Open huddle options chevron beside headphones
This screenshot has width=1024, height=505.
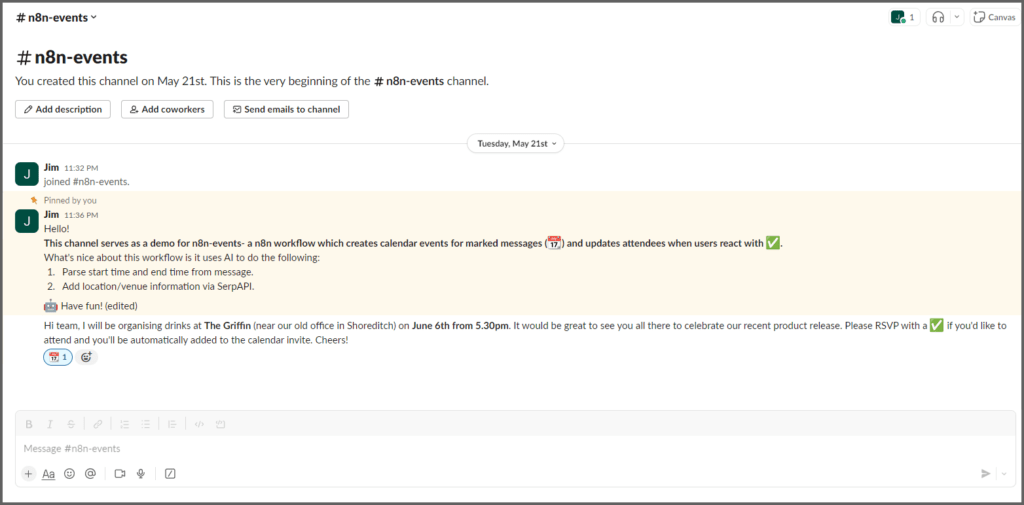point(957,17)
